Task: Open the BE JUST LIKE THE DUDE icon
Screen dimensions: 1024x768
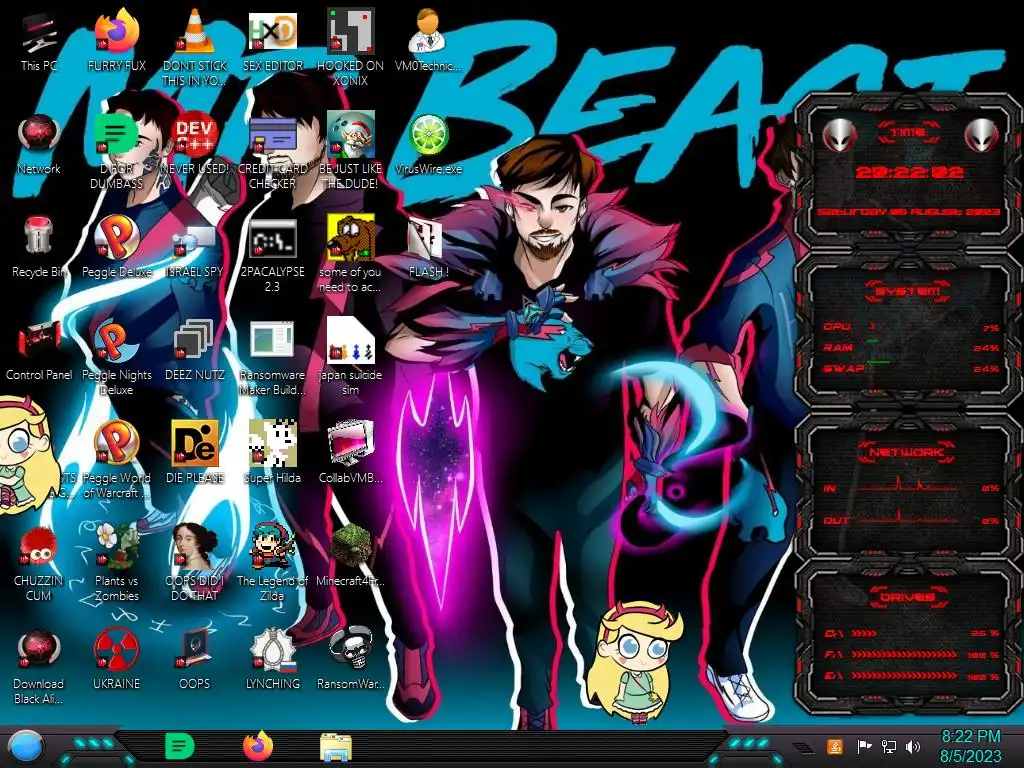Action: [x=350, y=151]
